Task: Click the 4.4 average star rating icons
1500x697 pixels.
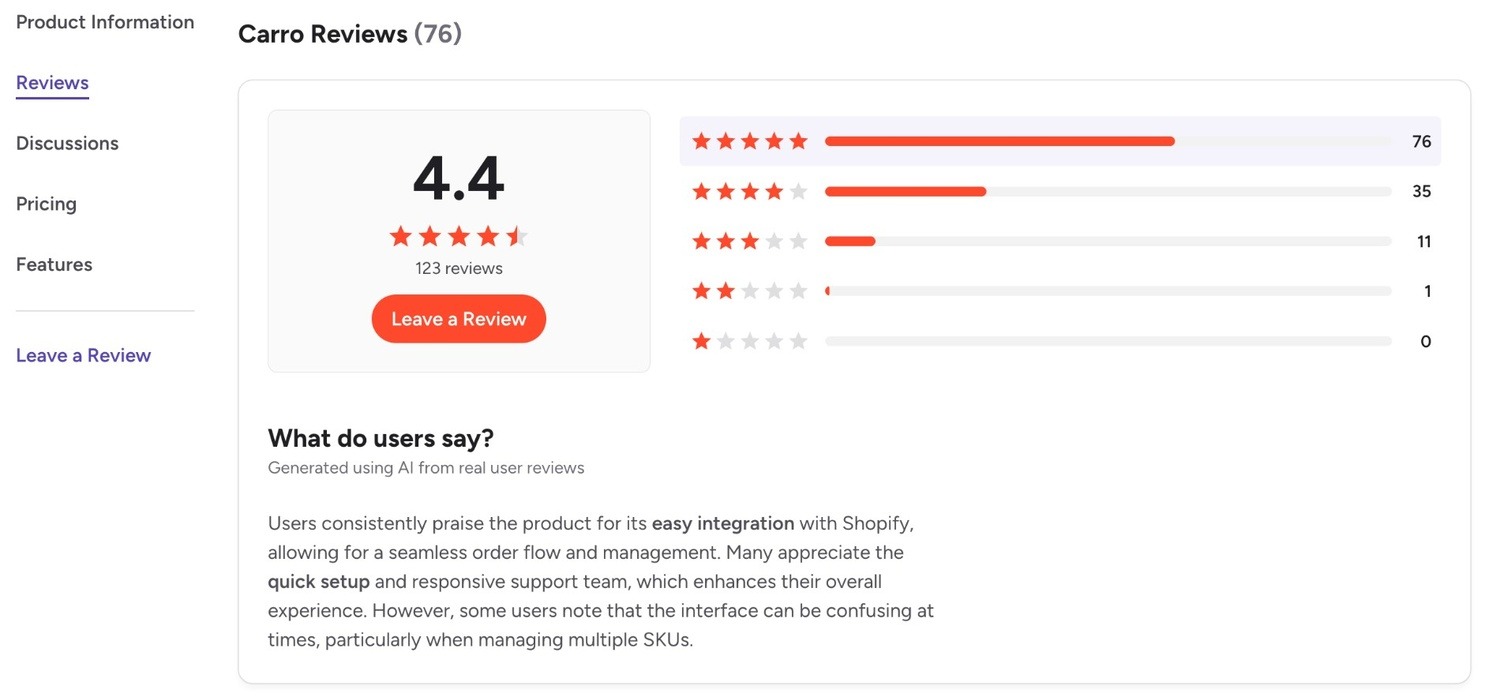Action: 458,237
